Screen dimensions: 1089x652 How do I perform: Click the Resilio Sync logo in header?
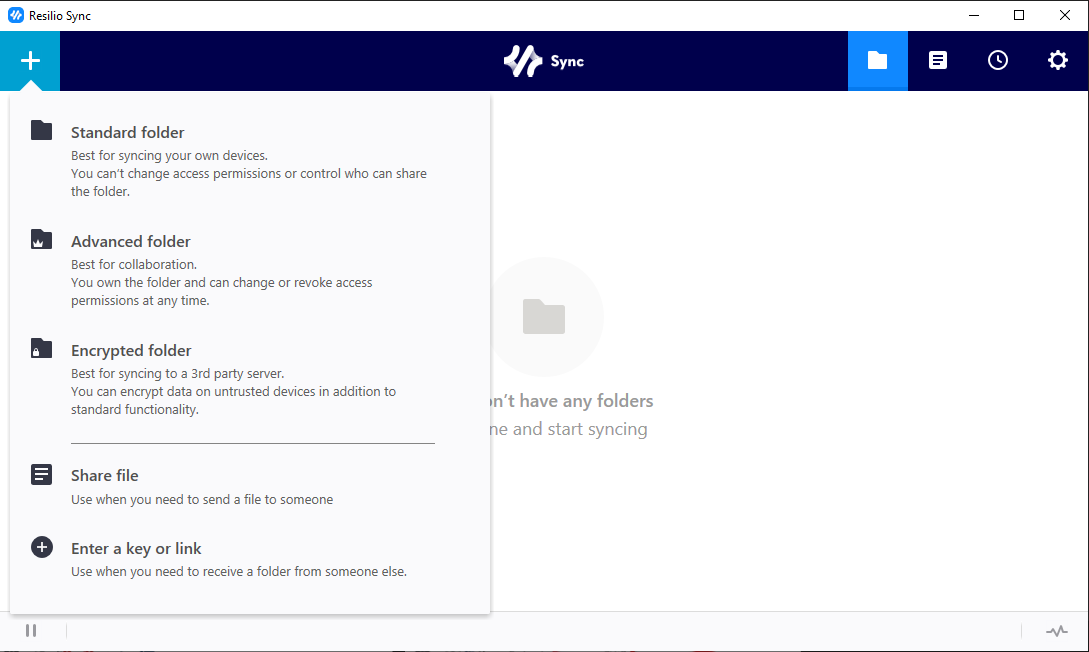click(544, 61)
